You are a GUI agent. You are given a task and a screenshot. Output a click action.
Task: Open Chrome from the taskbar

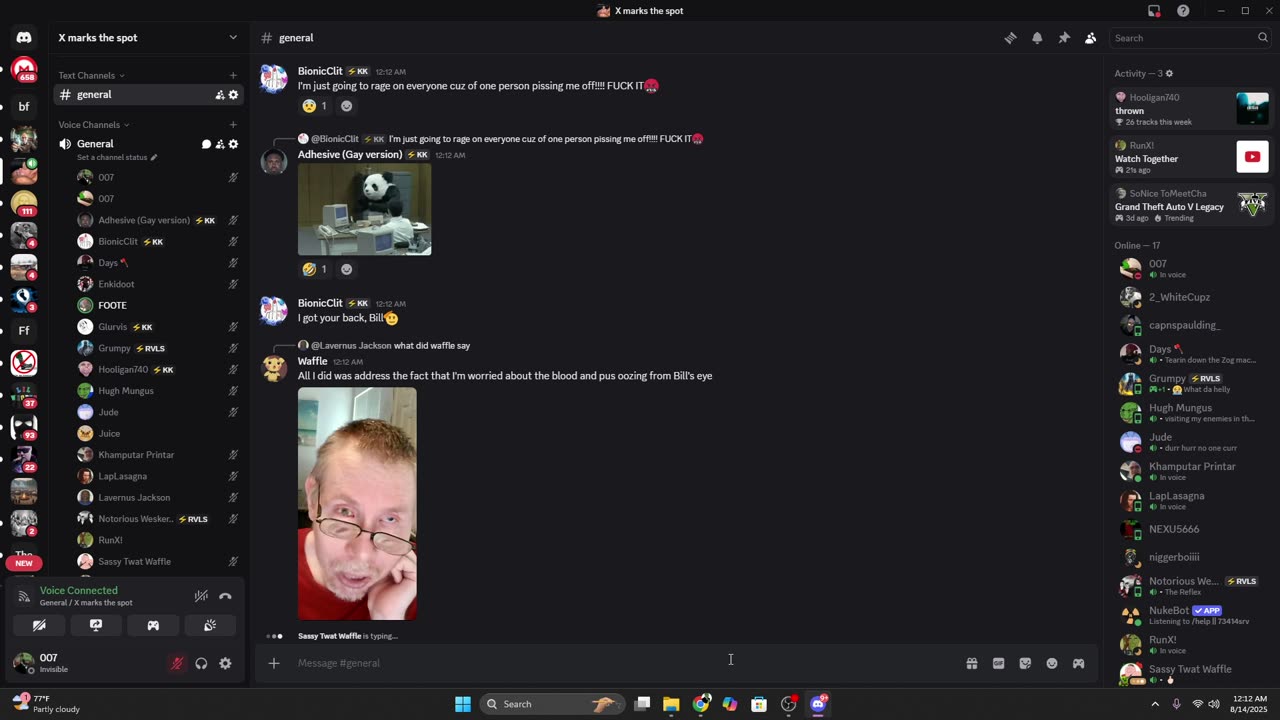pos(701,704)
